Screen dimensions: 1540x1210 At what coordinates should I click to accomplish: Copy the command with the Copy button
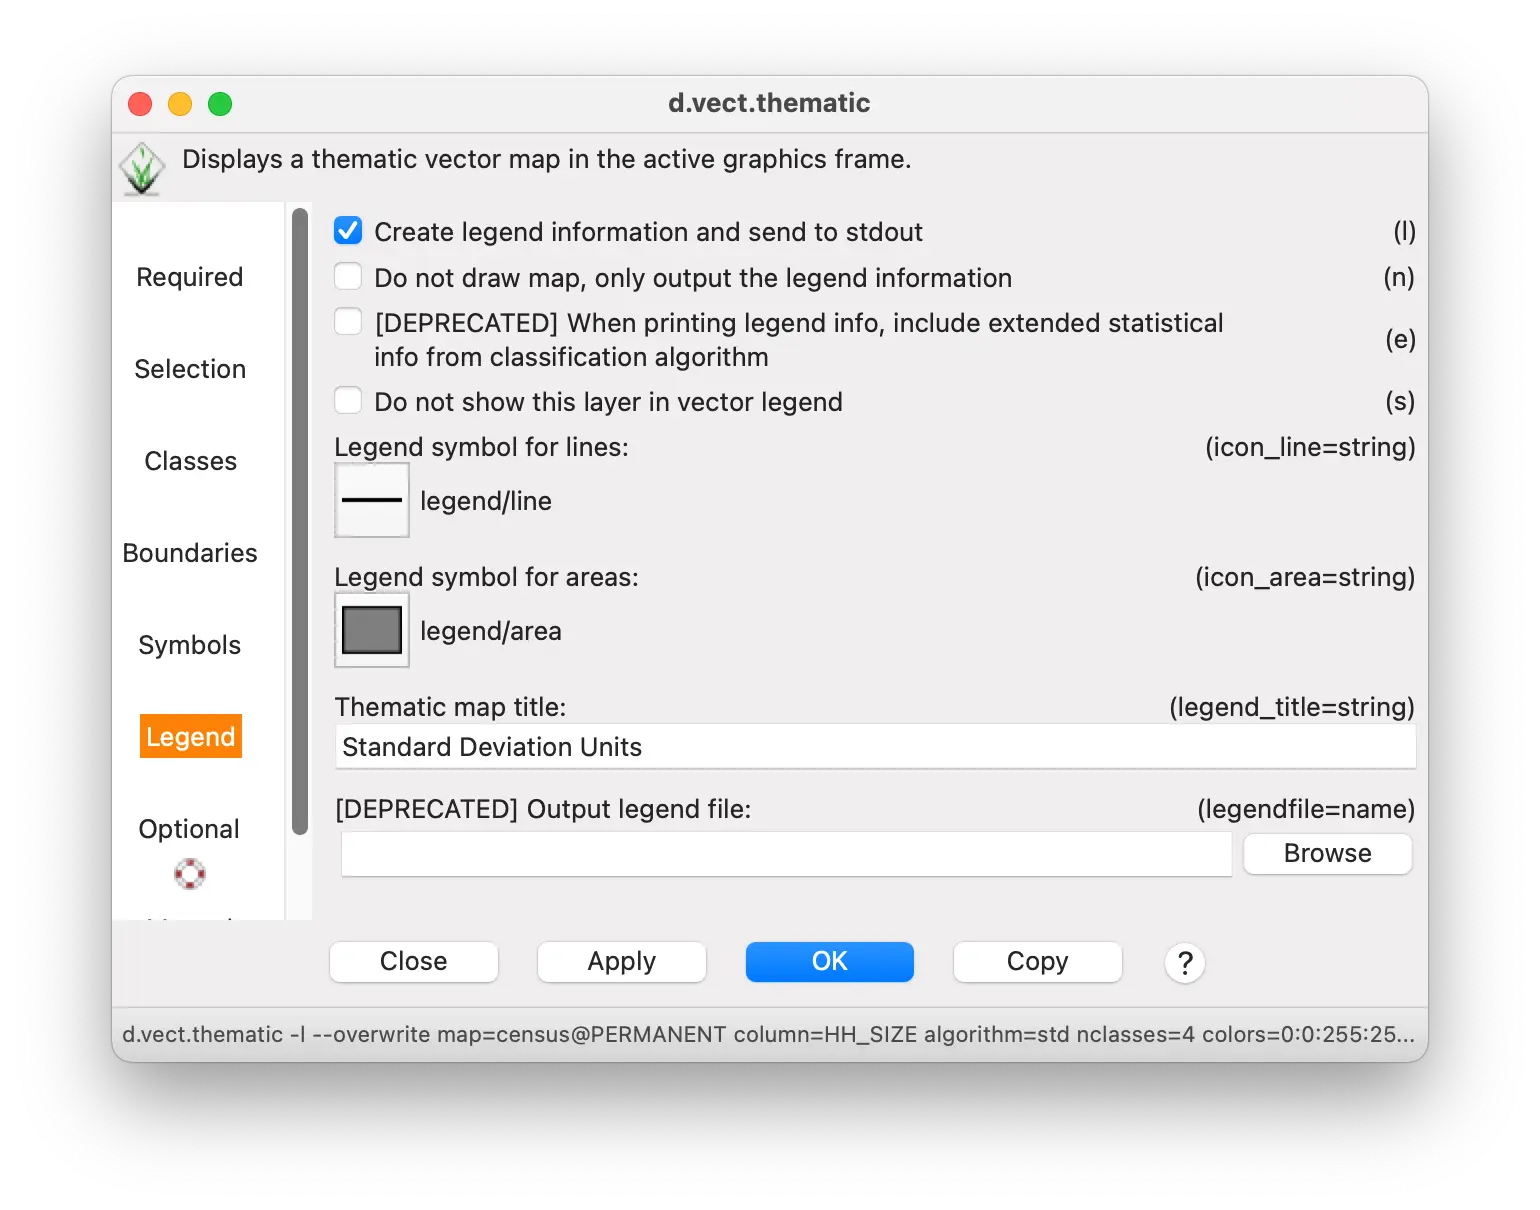[1037, 961]
